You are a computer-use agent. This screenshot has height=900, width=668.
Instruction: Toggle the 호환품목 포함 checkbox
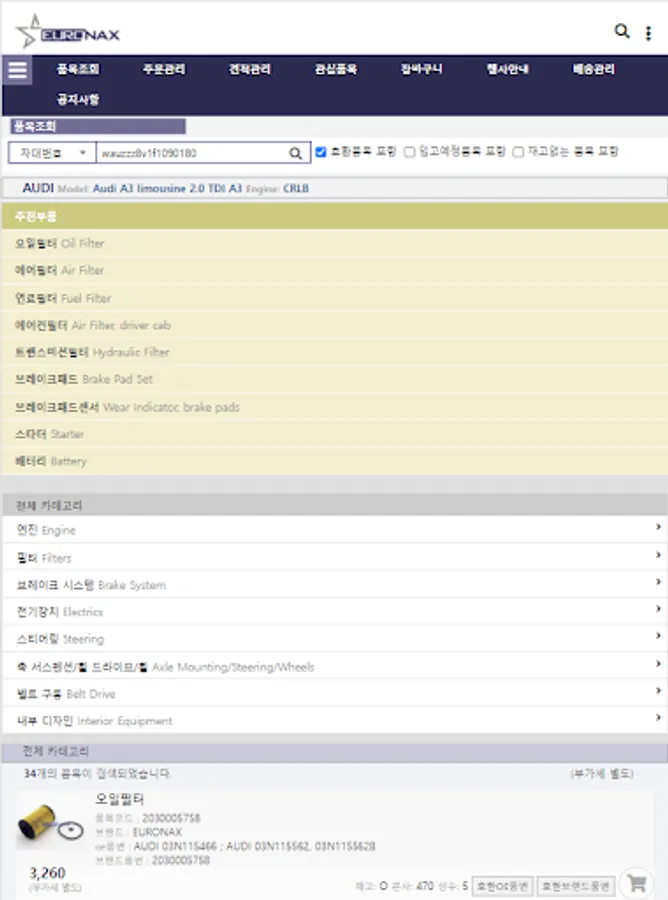click(x=321, y=152)
